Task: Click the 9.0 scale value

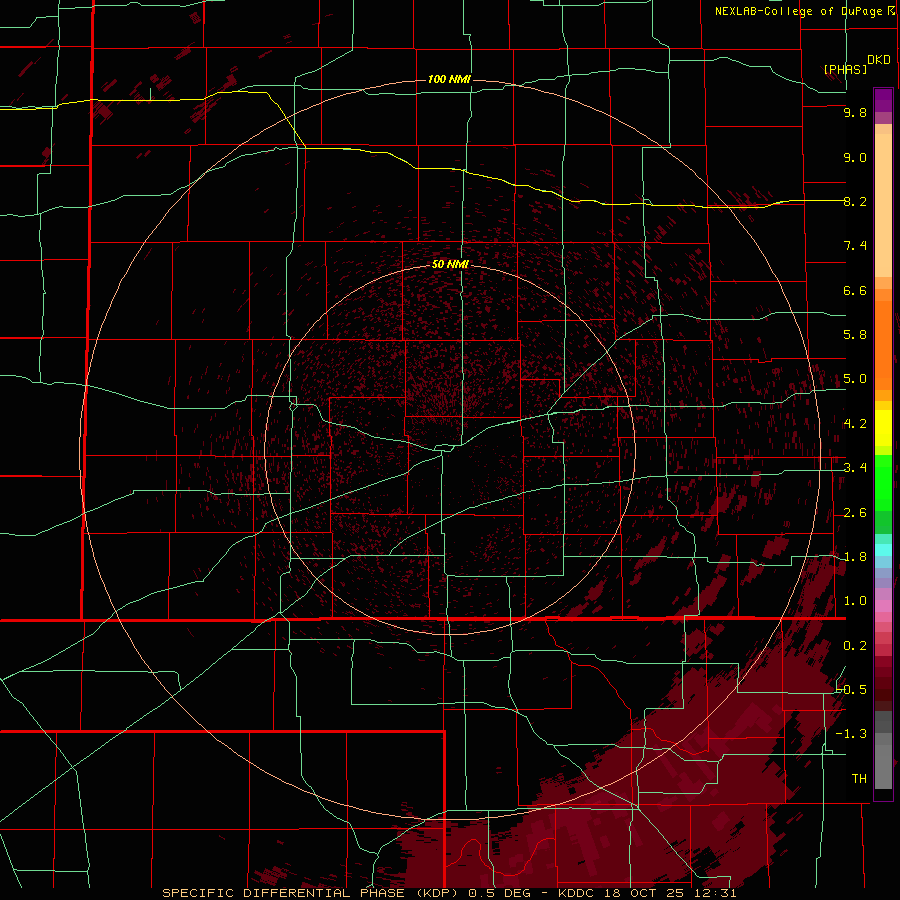Action: 855,157
